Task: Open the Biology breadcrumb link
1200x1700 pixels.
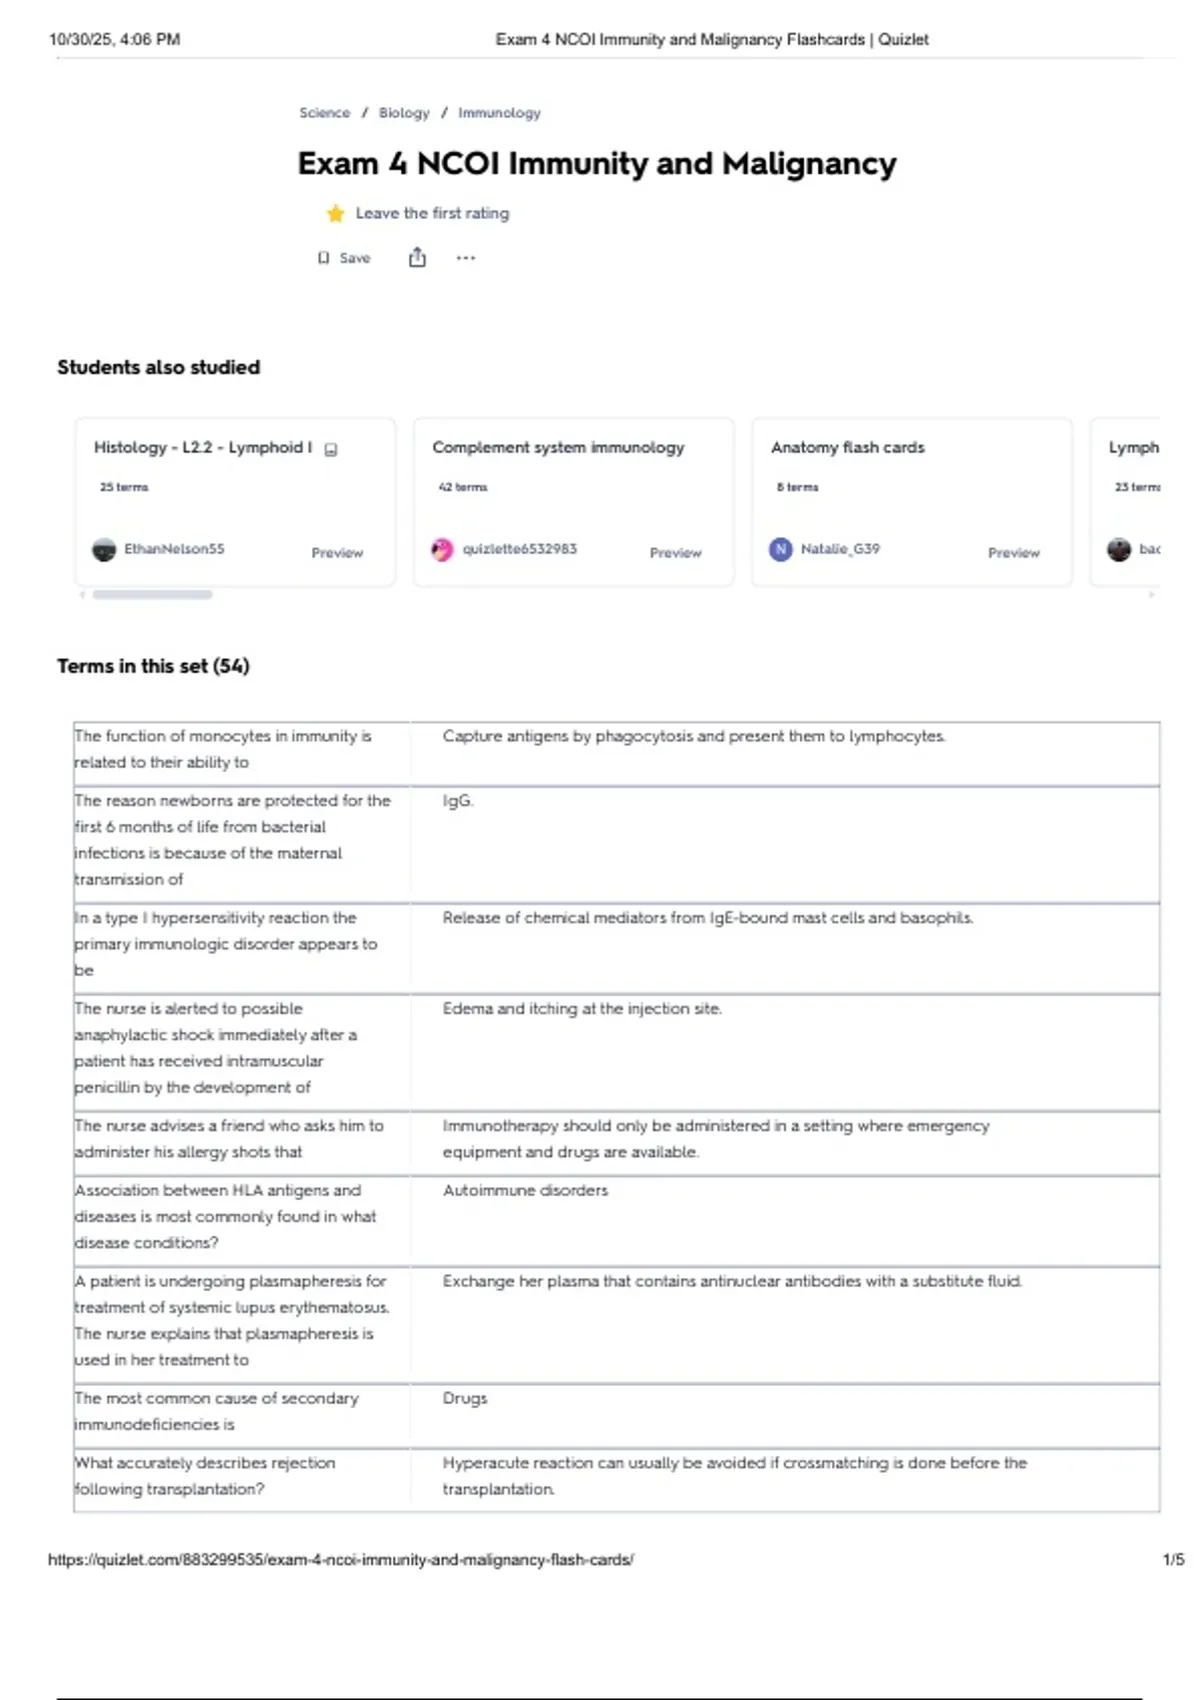Action: point(404,113)
